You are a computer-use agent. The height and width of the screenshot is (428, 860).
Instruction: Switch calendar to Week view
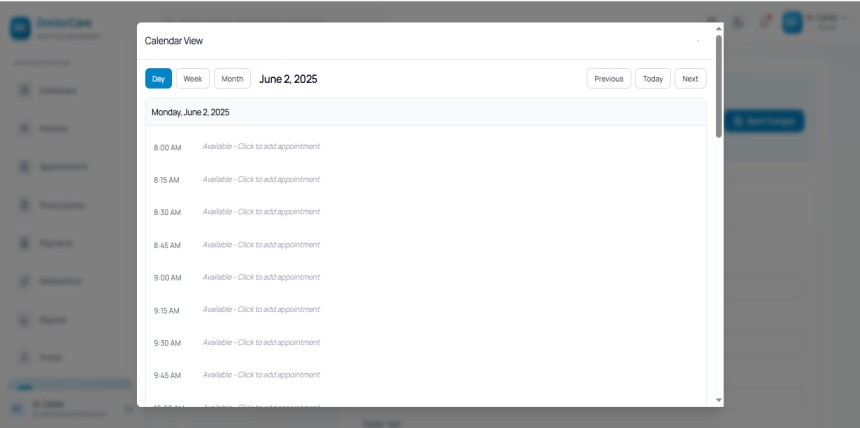193,78
